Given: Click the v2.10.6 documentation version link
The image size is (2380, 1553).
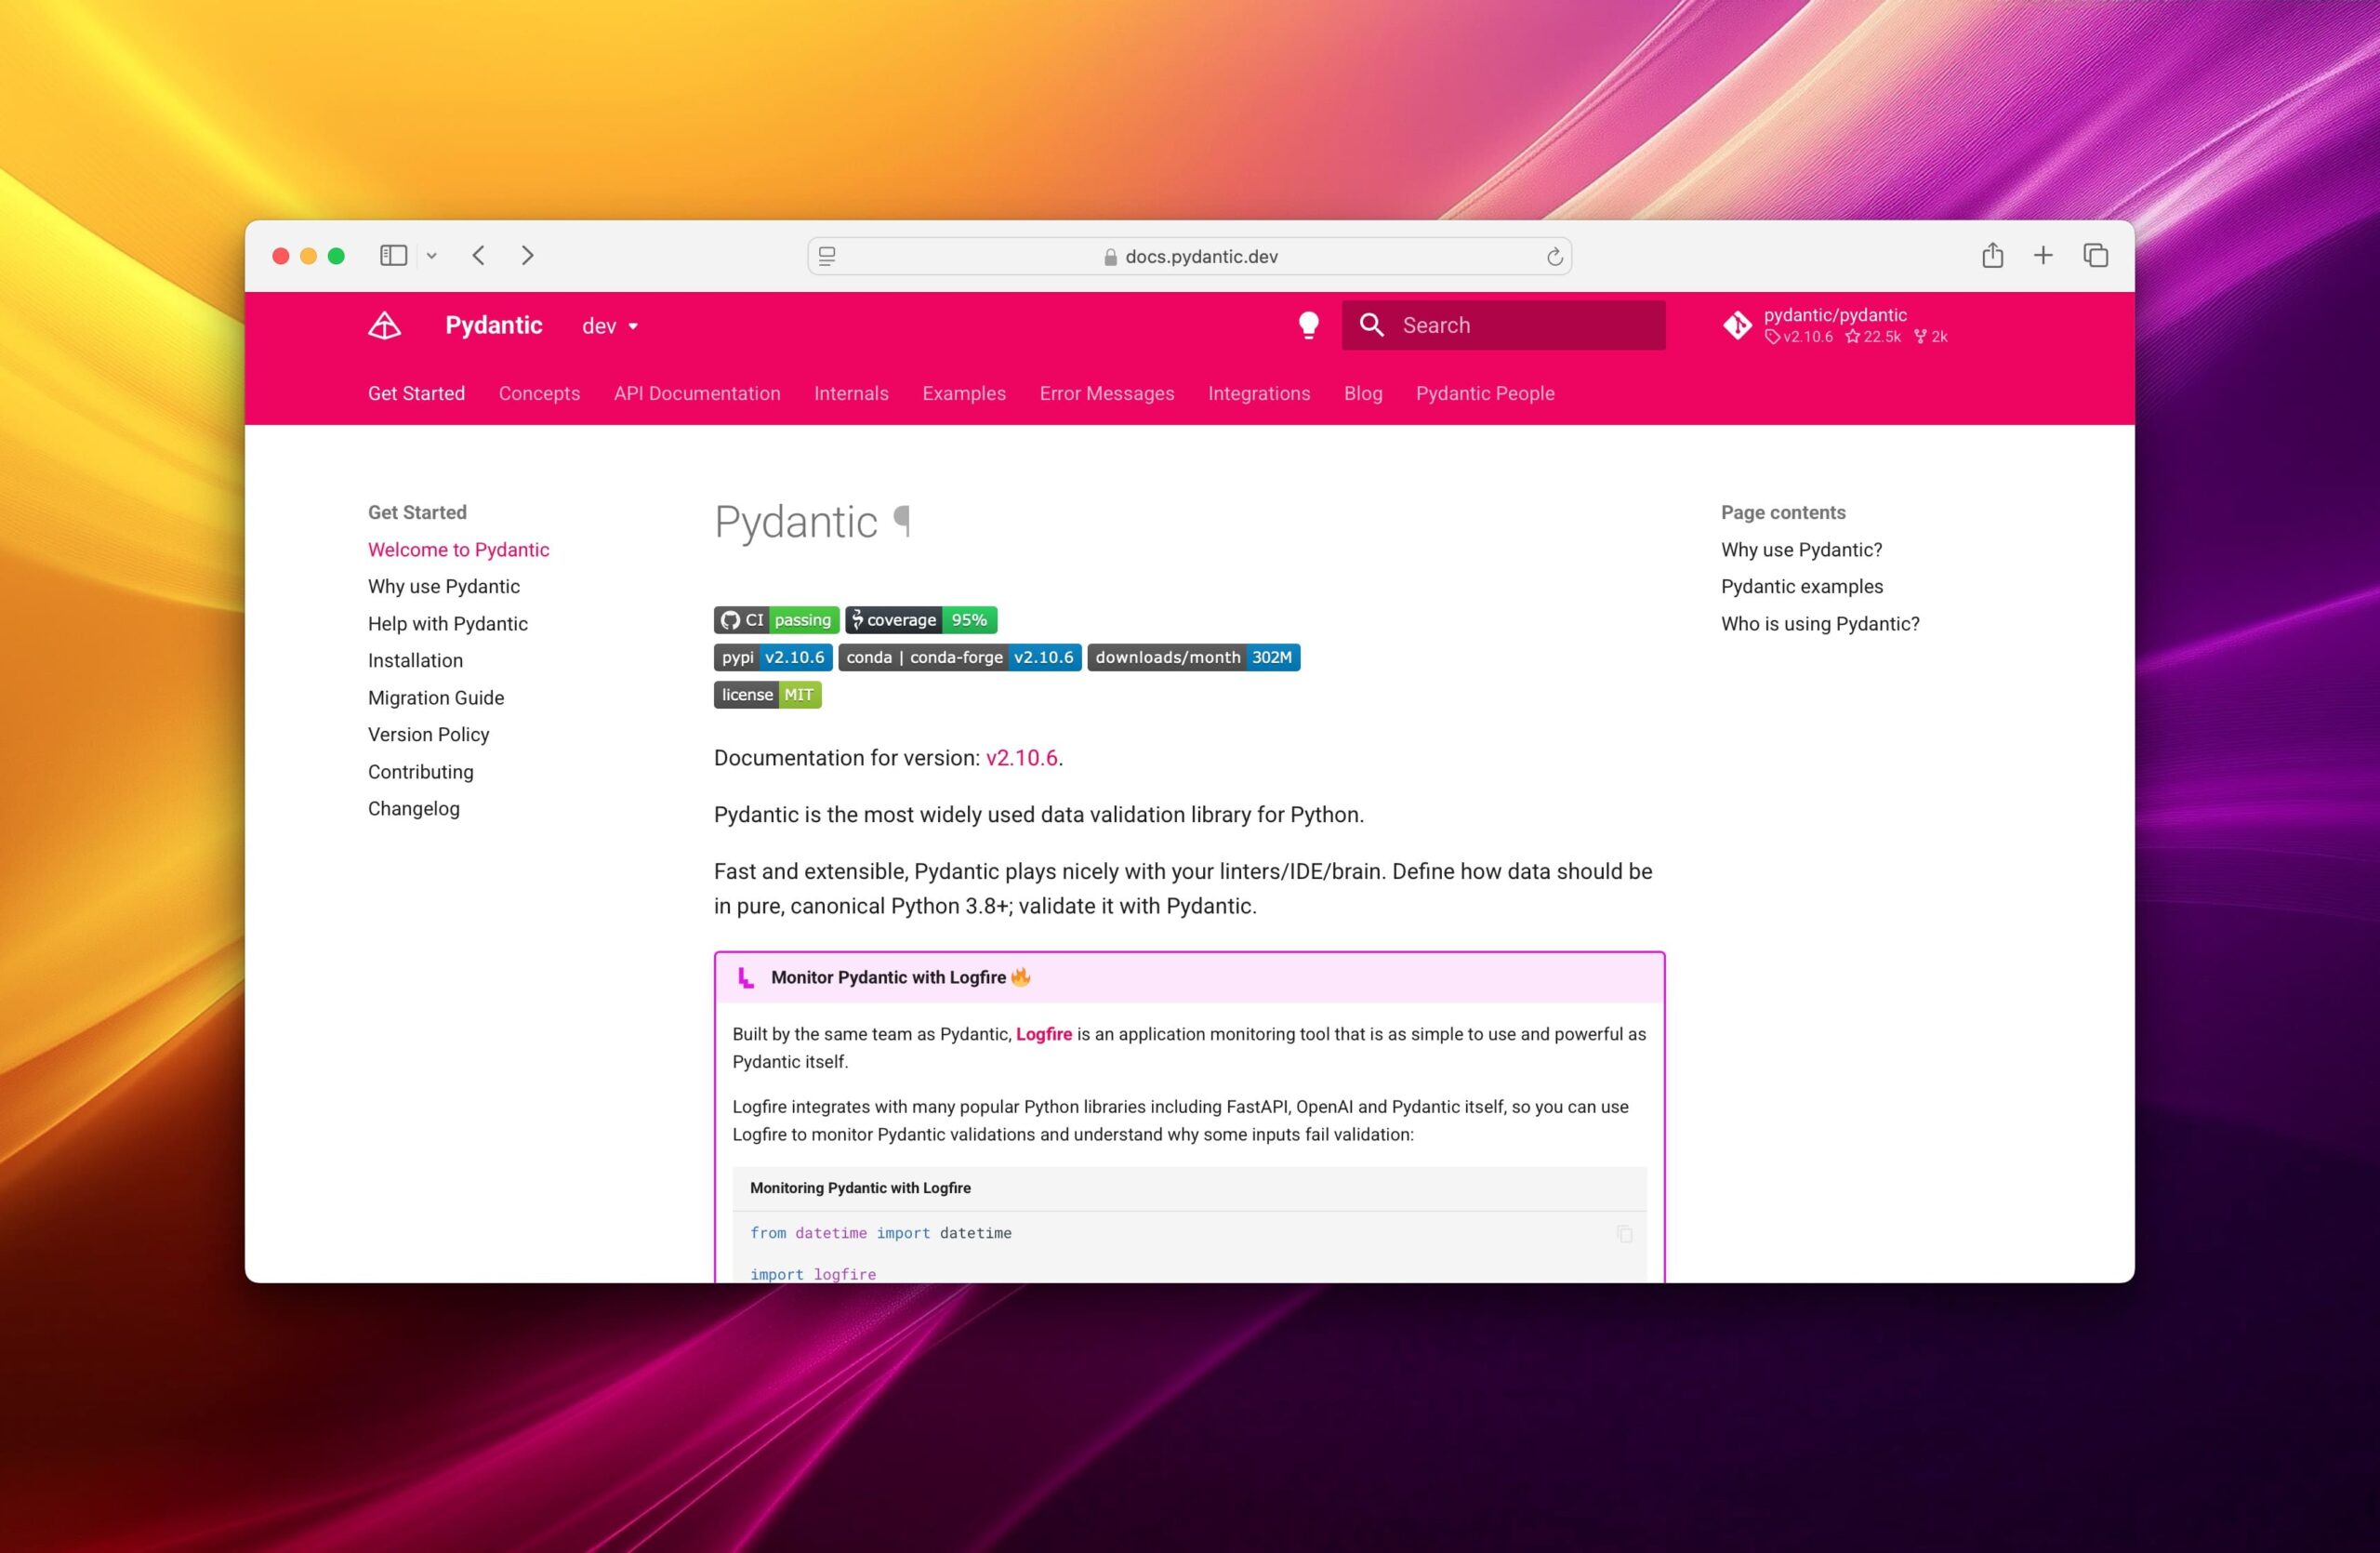Looking at the screenshot, I should (x=1021, y=758).
